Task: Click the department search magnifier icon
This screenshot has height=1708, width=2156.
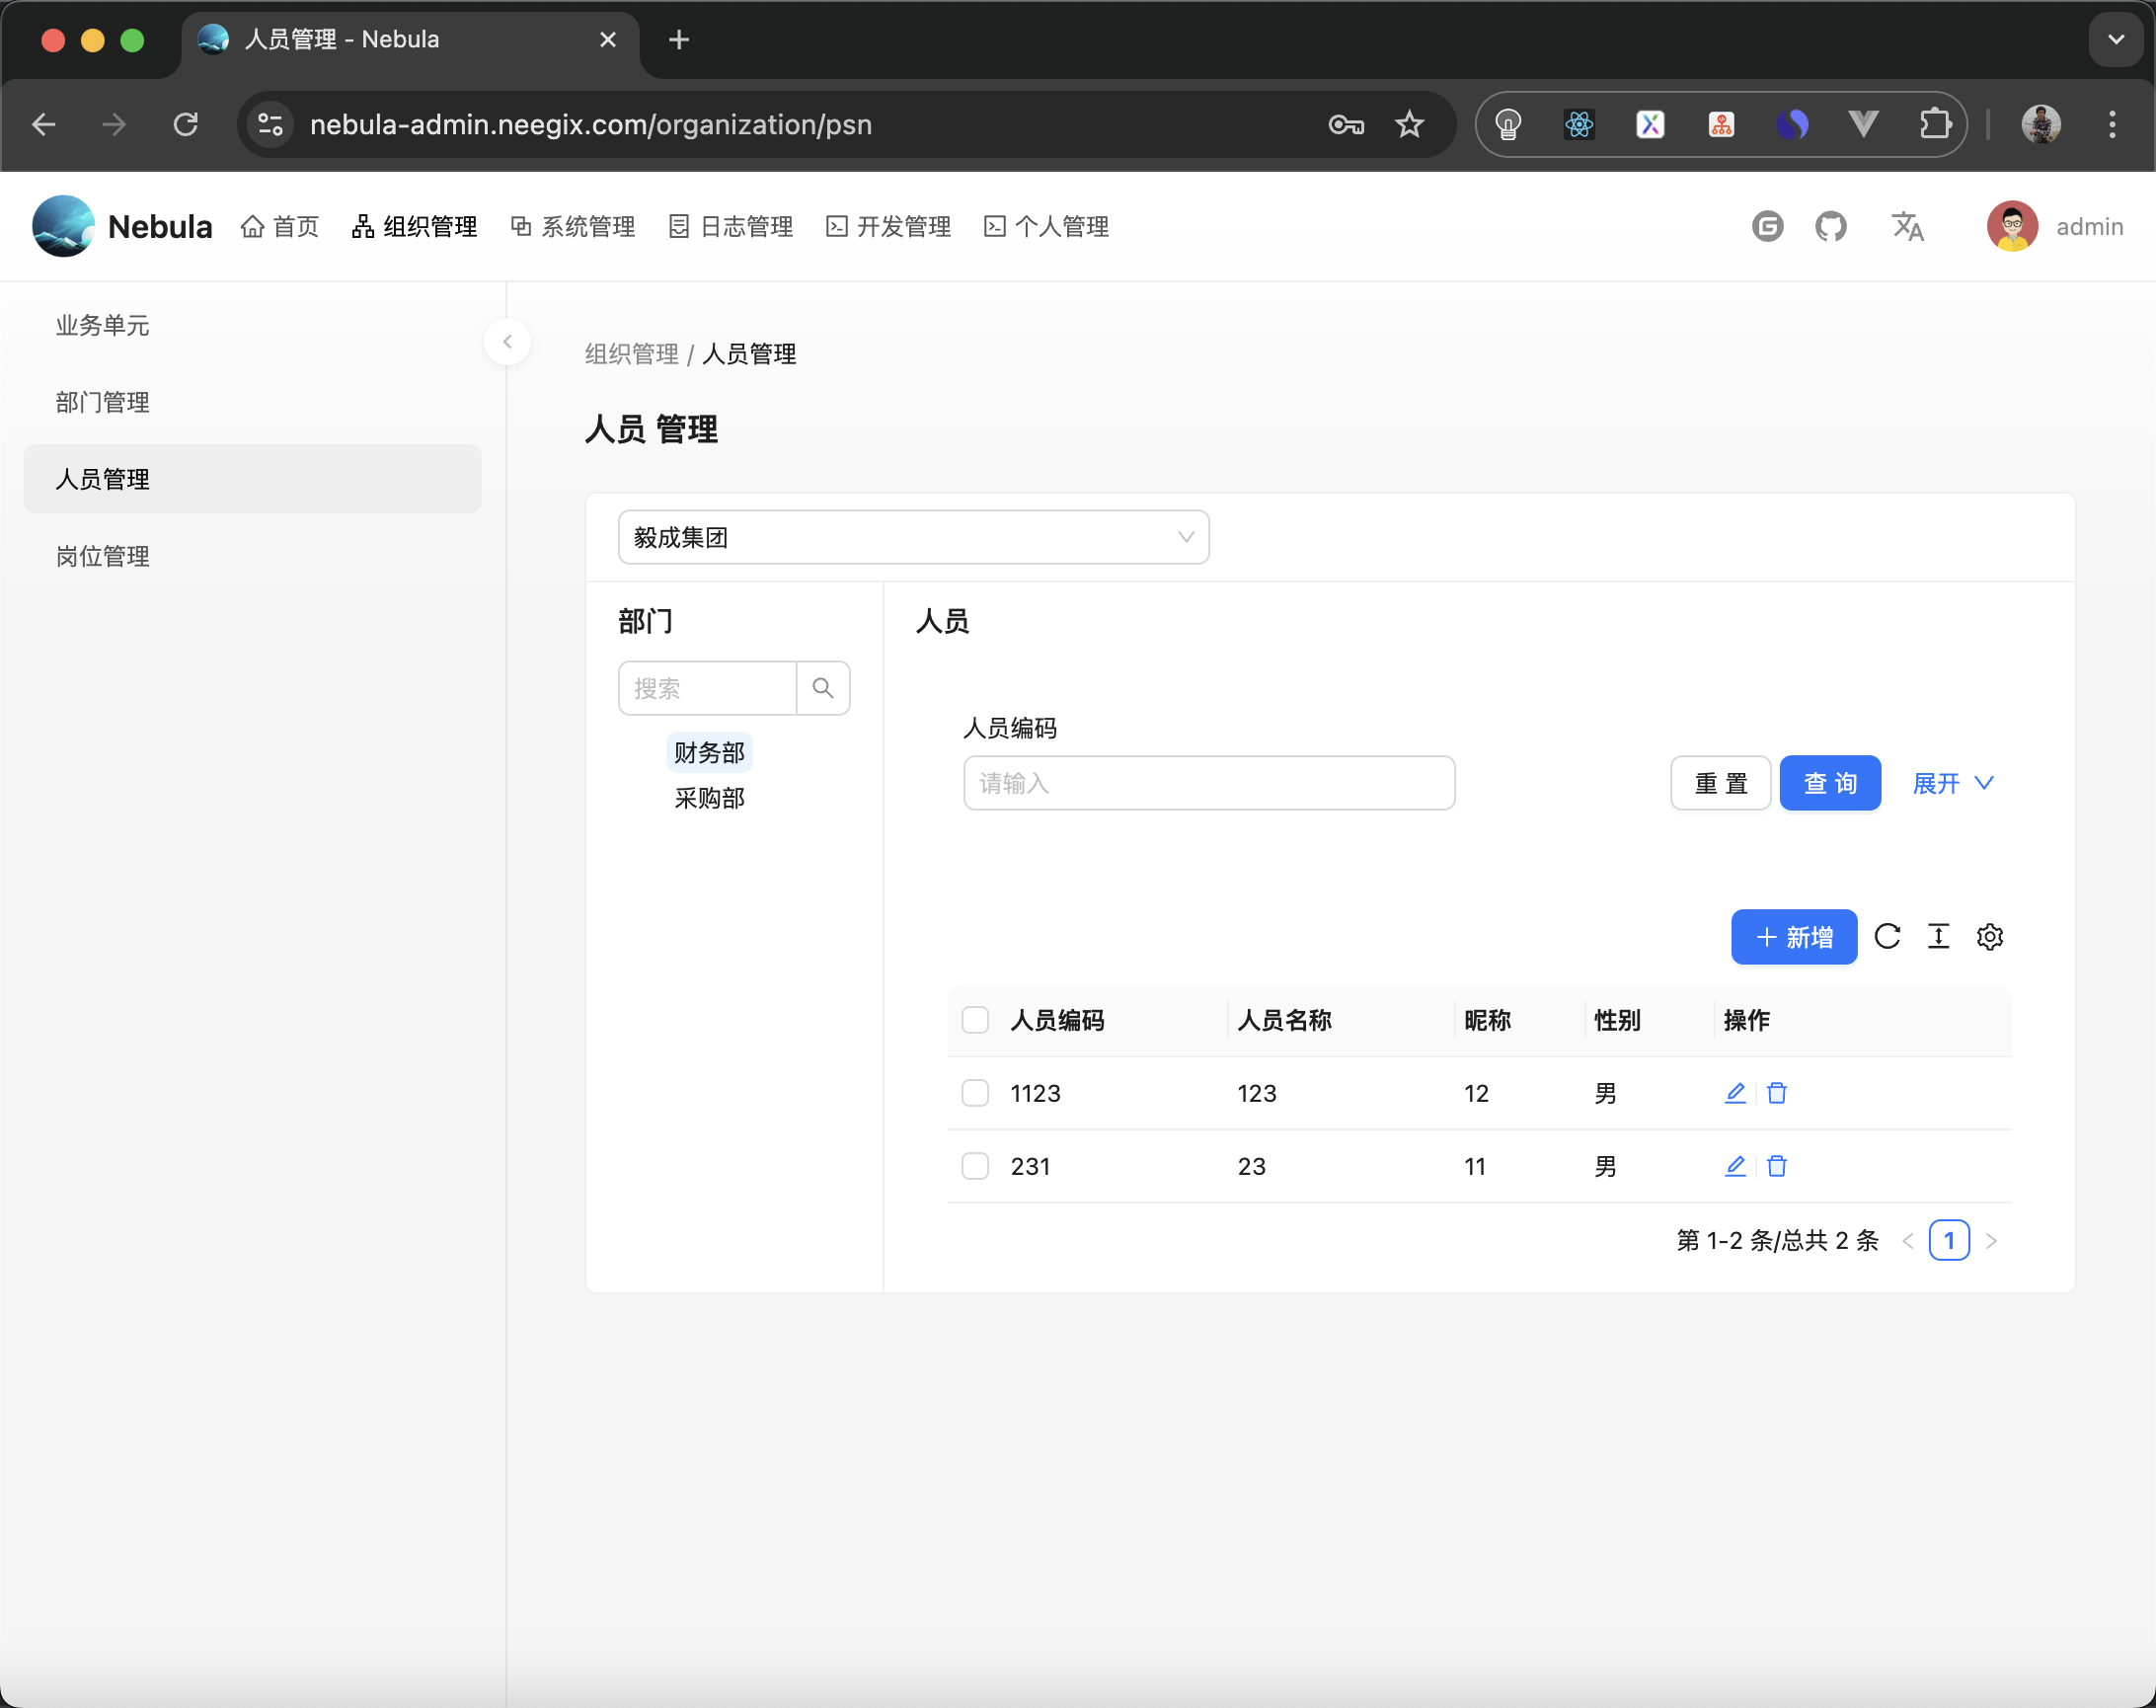Action: pyautogui.click(x=823, y=688)
